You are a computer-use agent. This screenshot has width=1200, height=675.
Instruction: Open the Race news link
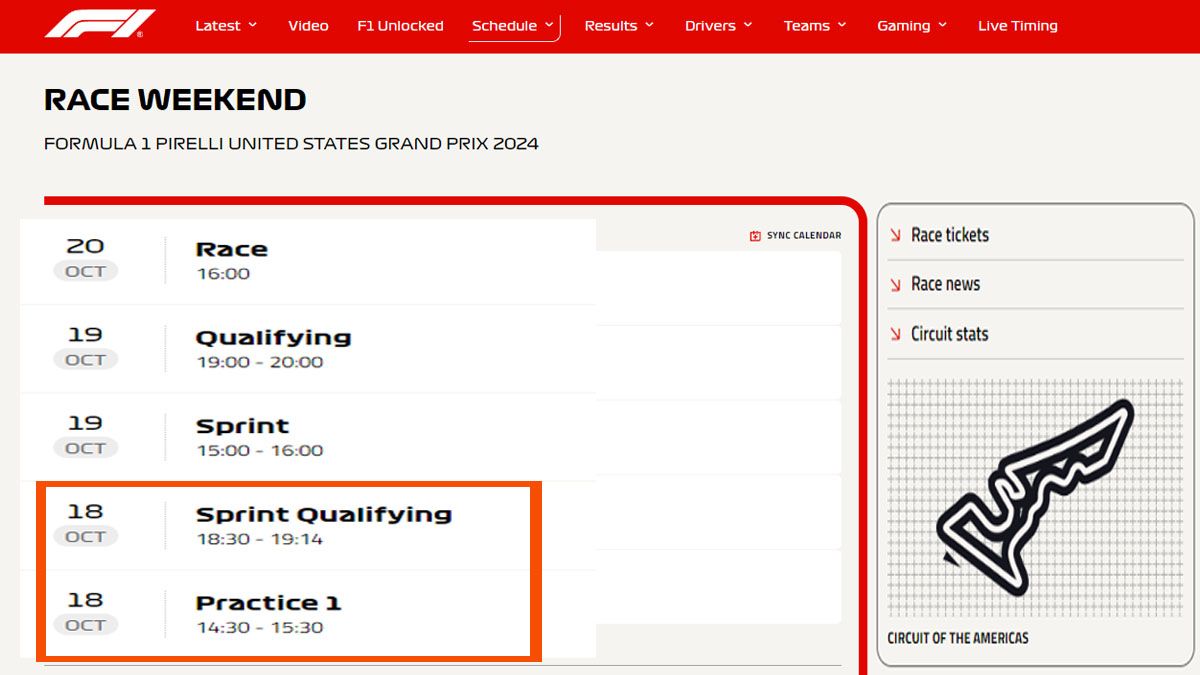pos(945,284)
